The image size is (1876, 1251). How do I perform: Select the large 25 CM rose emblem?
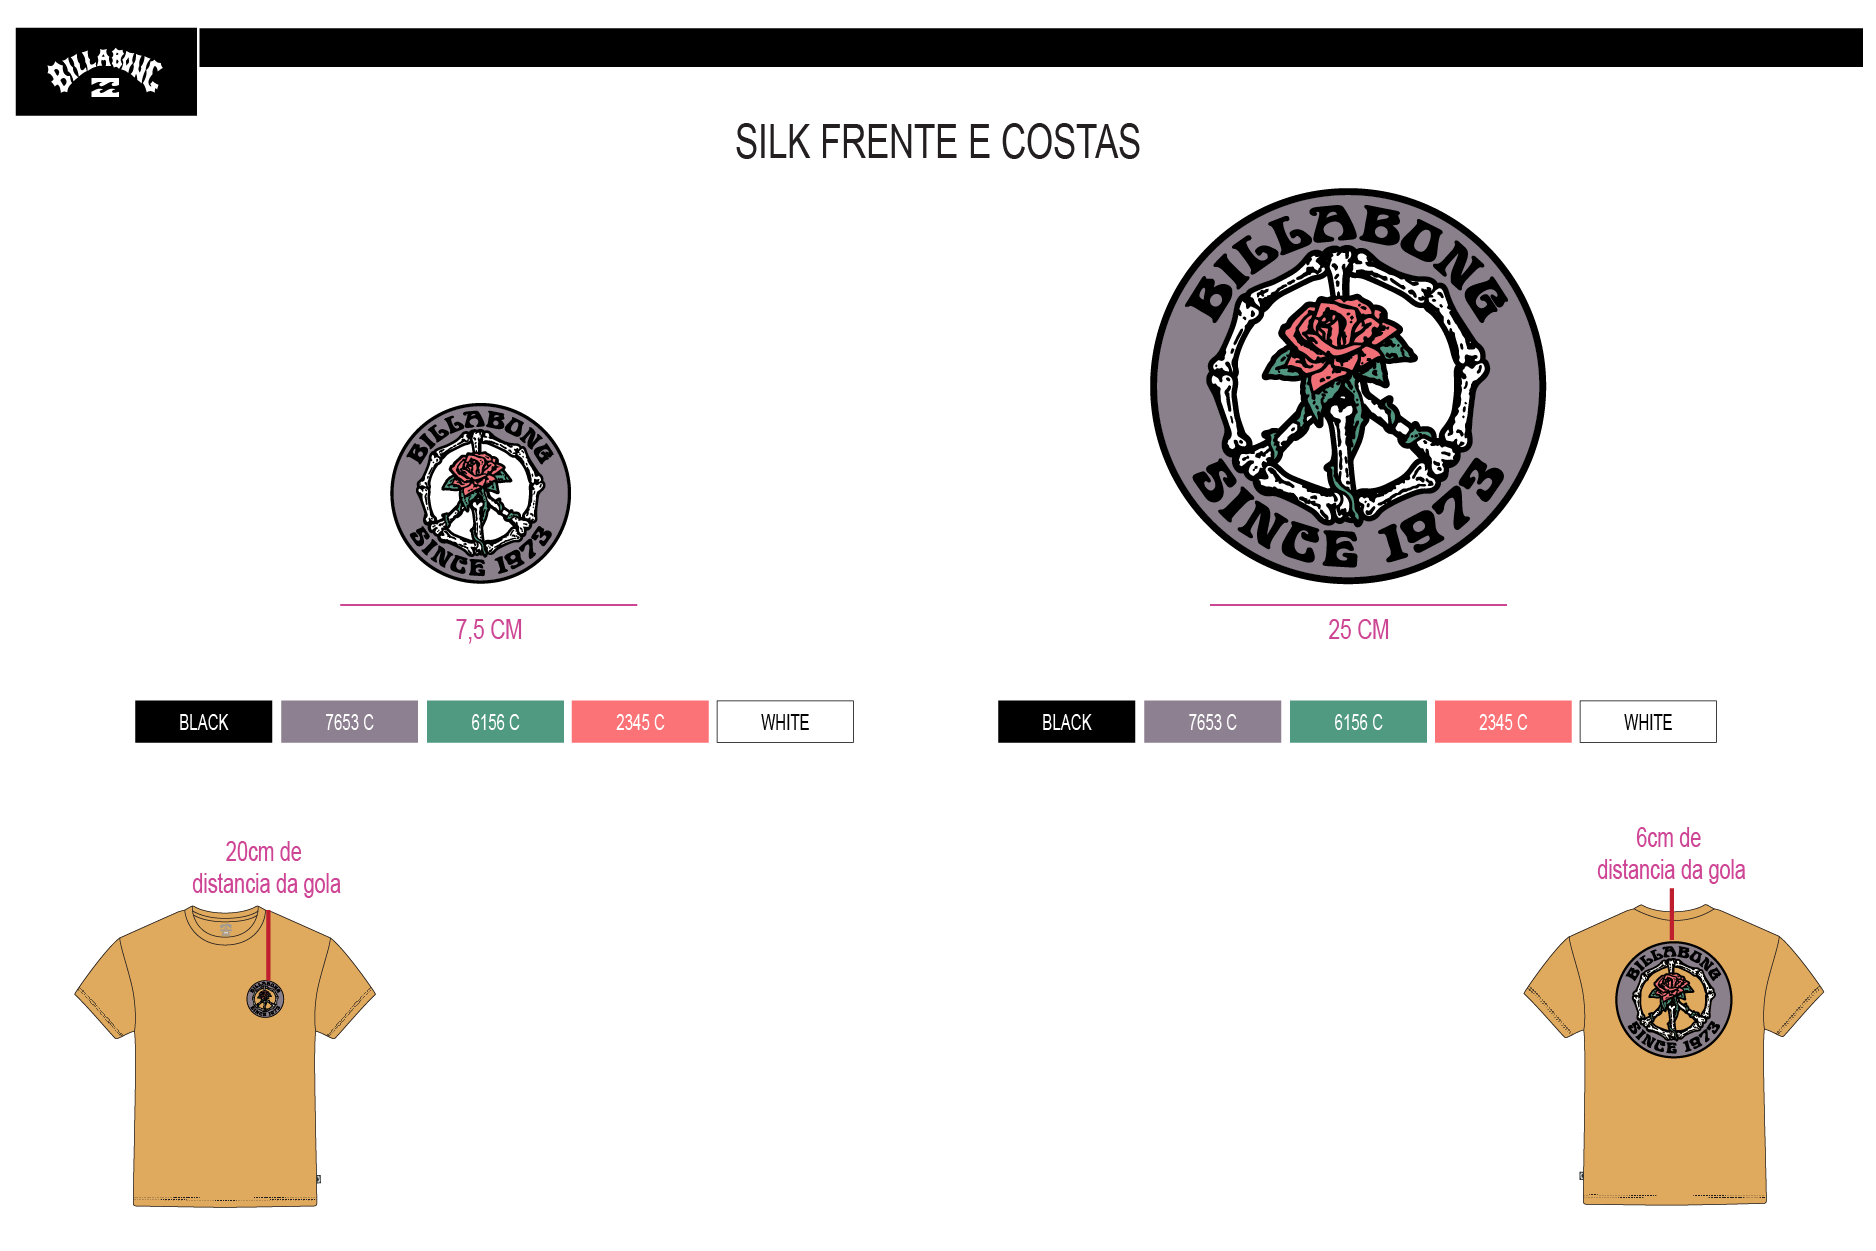click(x=1348, y=386)
